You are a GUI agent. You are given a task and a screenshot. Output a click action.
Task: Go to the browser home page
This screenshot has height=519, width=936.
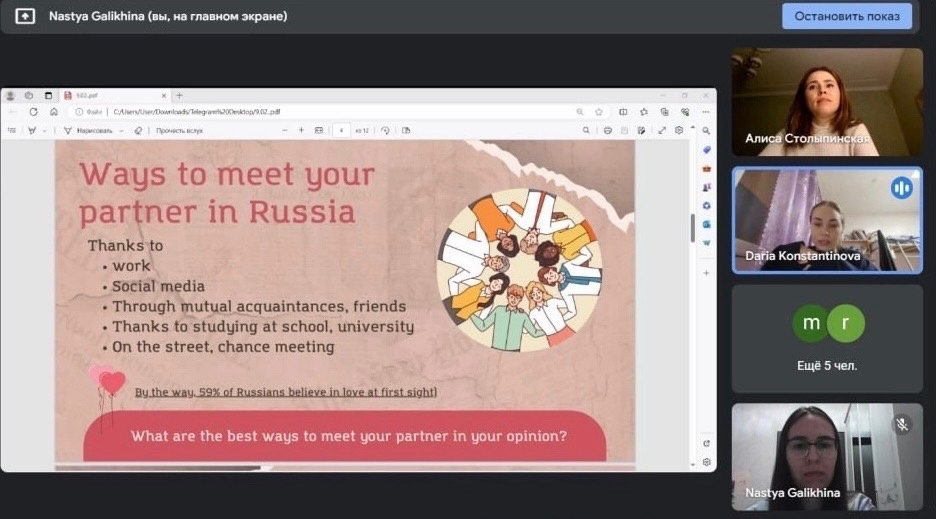coord(53,112)
